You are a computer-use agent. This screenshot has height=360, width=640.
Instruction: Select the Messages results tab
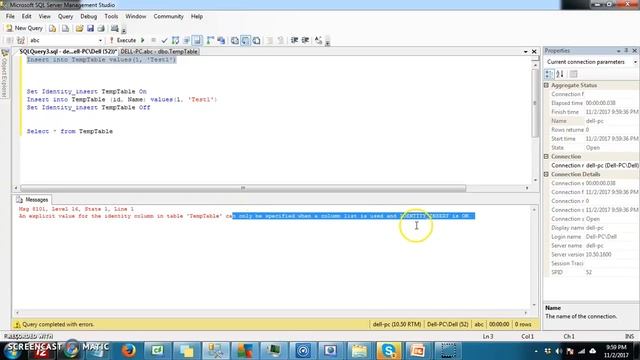[32, 200]
